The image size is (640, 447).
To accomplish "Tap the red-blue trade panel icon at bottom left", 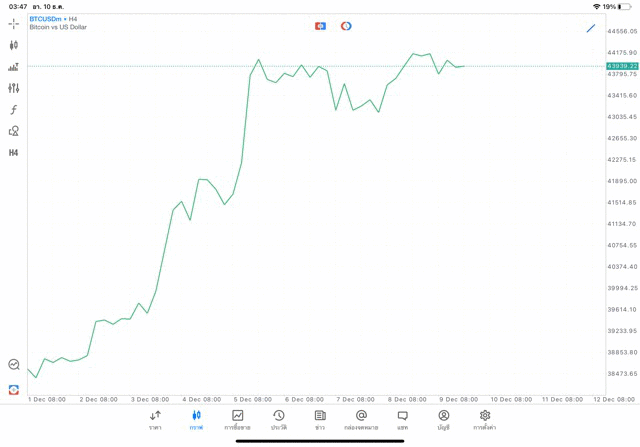I will [x=14, y=389].
